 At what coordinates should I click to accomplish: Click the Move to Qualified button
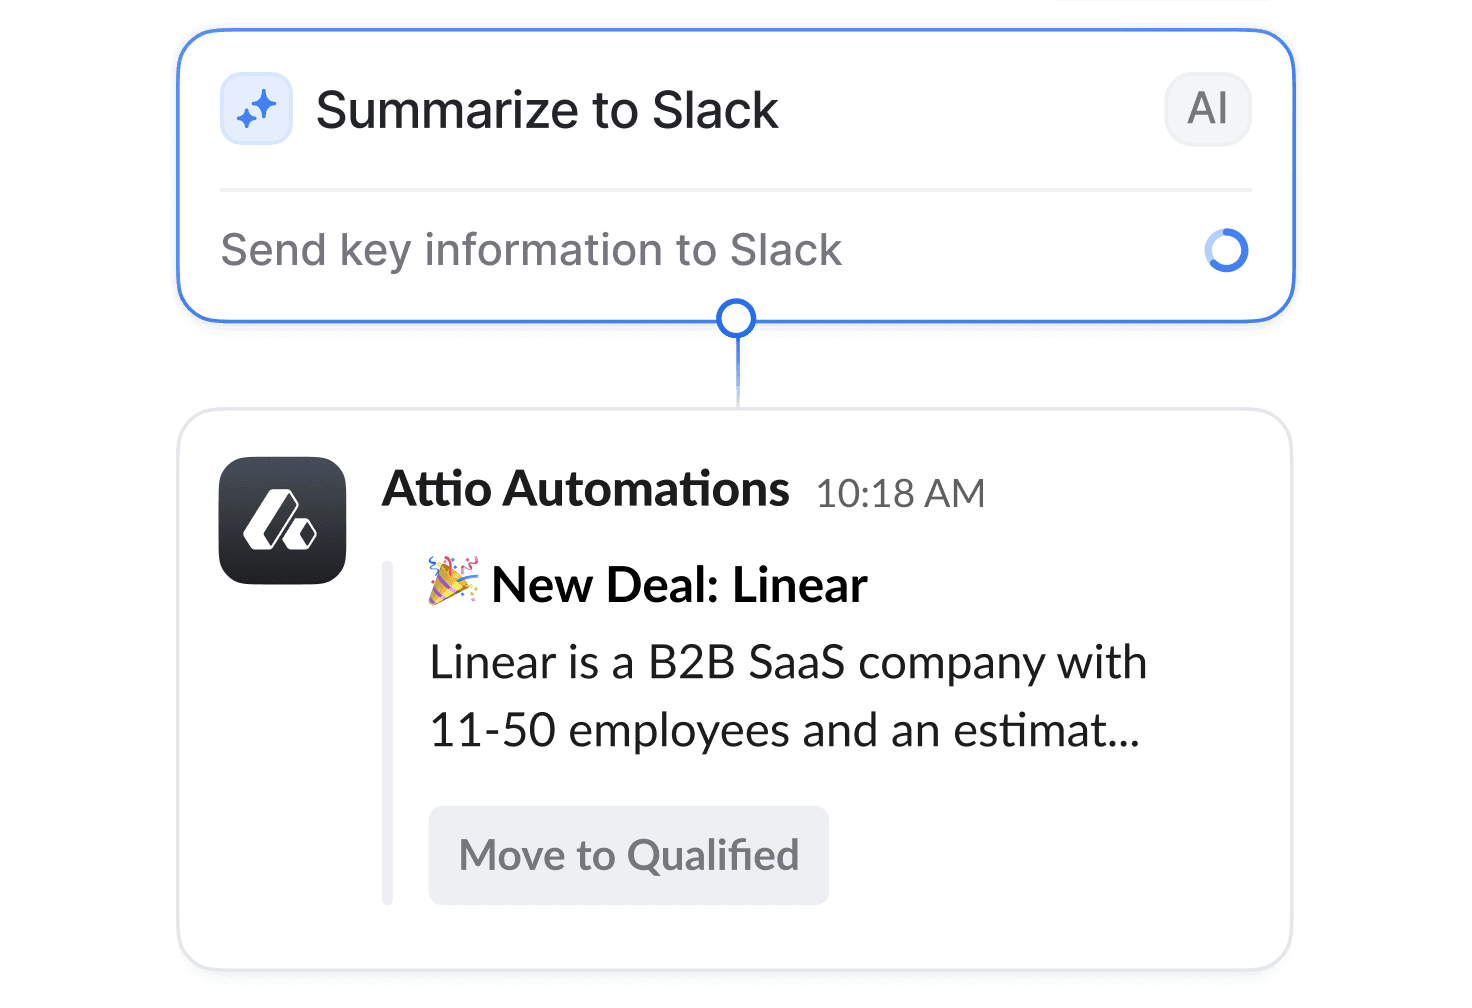tap(628, 854)
